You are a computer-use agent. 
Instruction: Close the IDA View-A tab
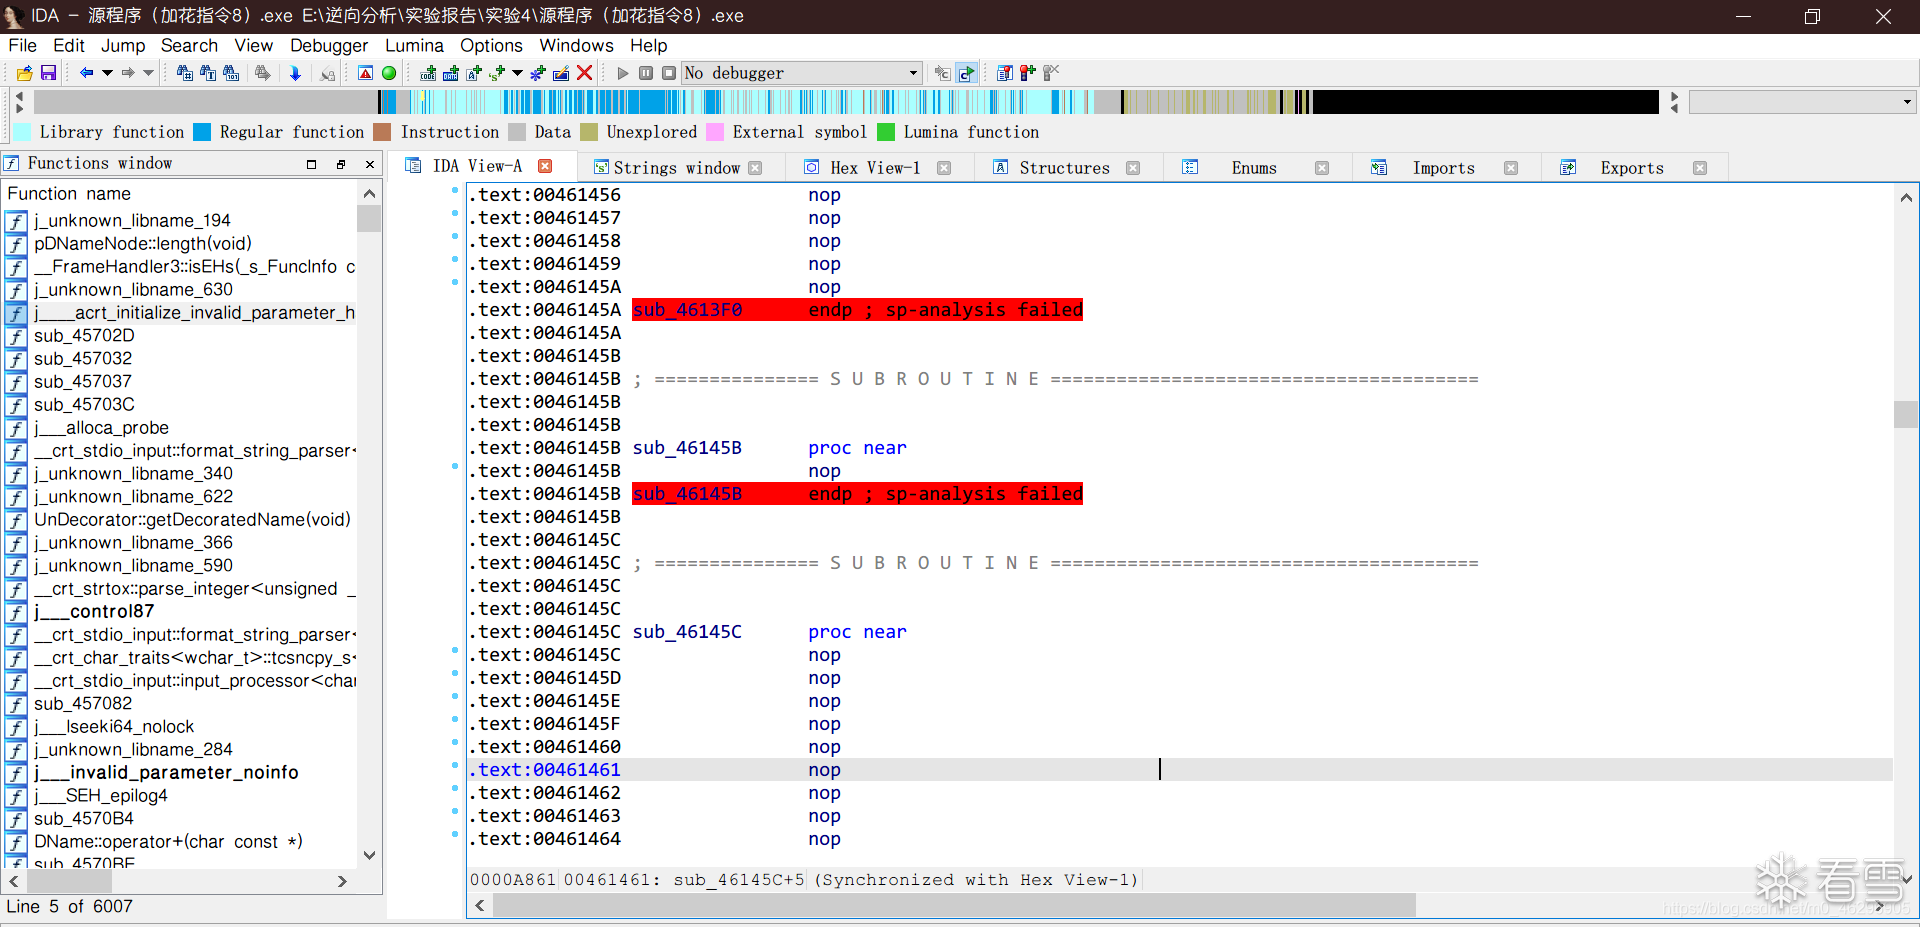(x=545, y=166)
